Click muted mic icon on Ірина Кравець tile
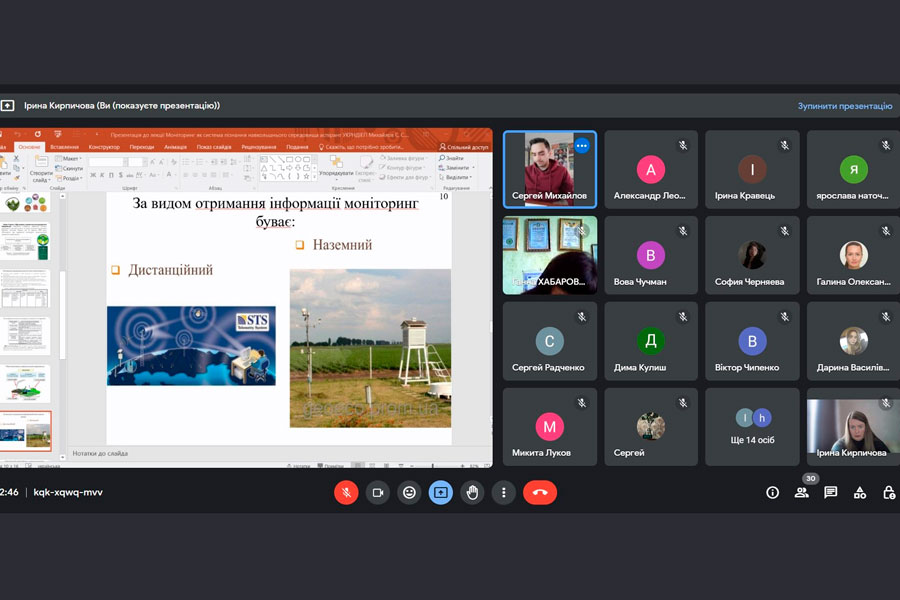This screenshot has width=900, height=600. [785, 146]
